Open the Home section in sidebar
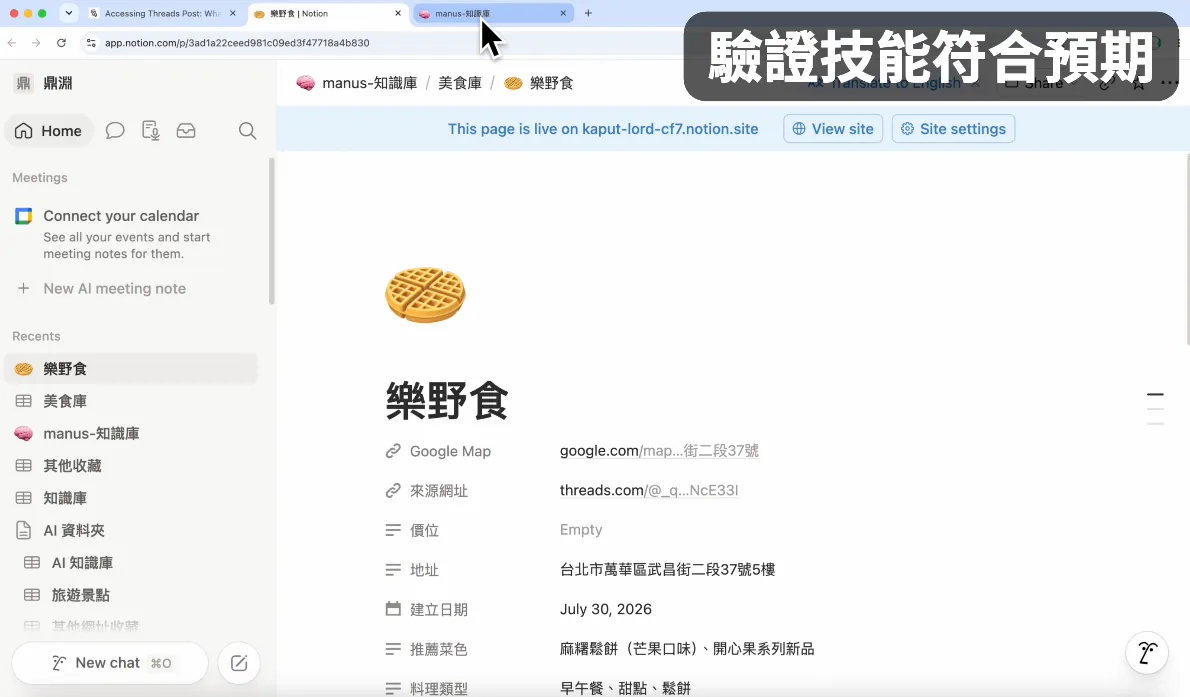This screenshot has height=697, width=1190. click(49, 131)
